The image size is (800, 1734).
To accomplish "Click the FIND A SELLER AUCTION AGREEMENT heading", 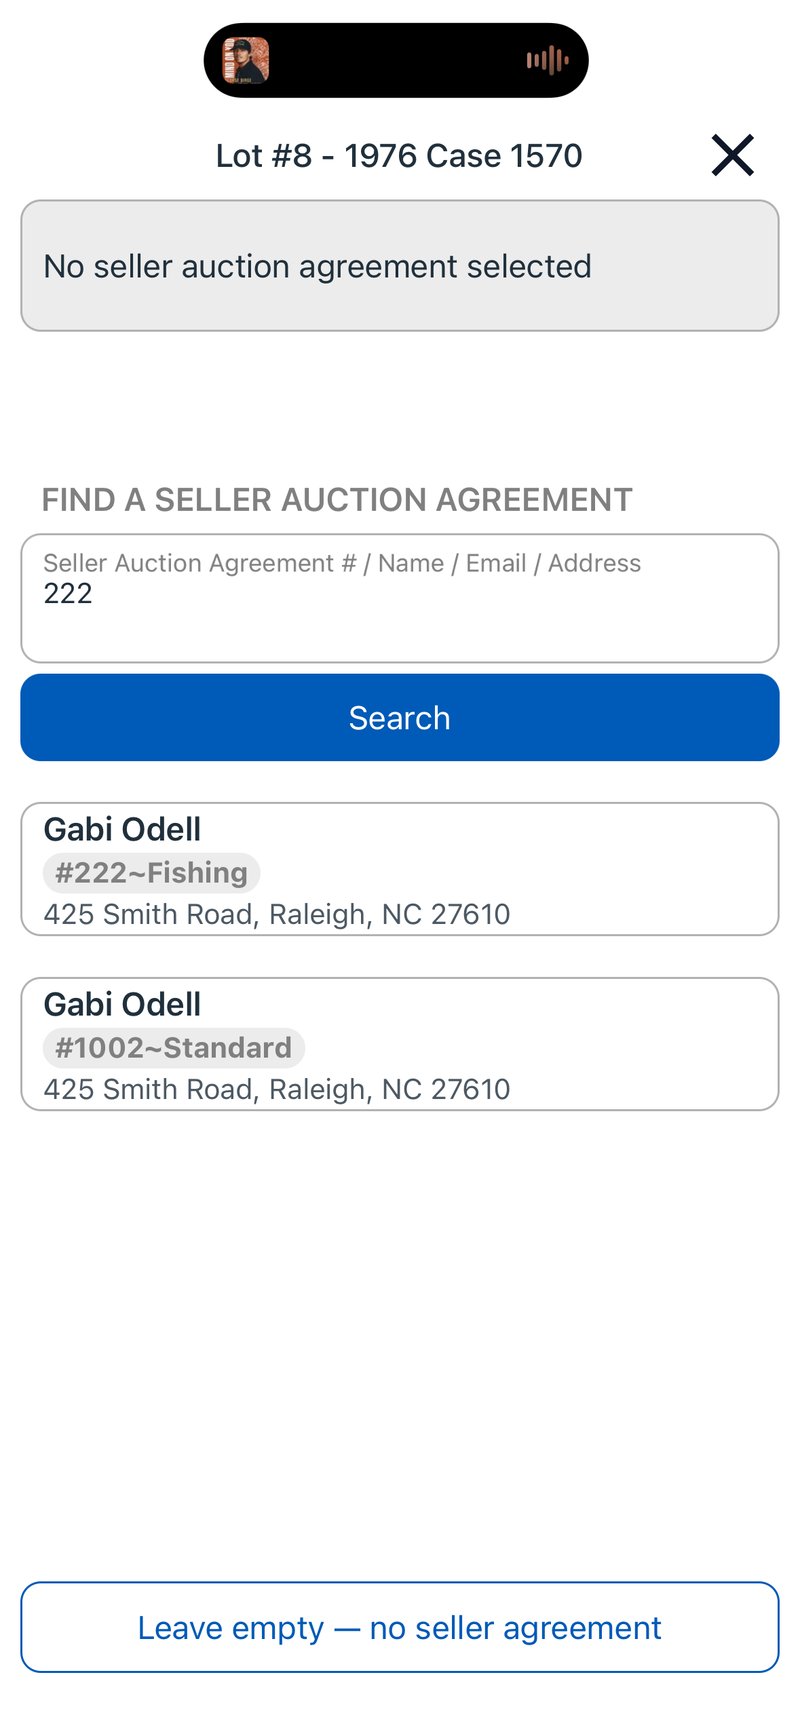I will (337, 499).
